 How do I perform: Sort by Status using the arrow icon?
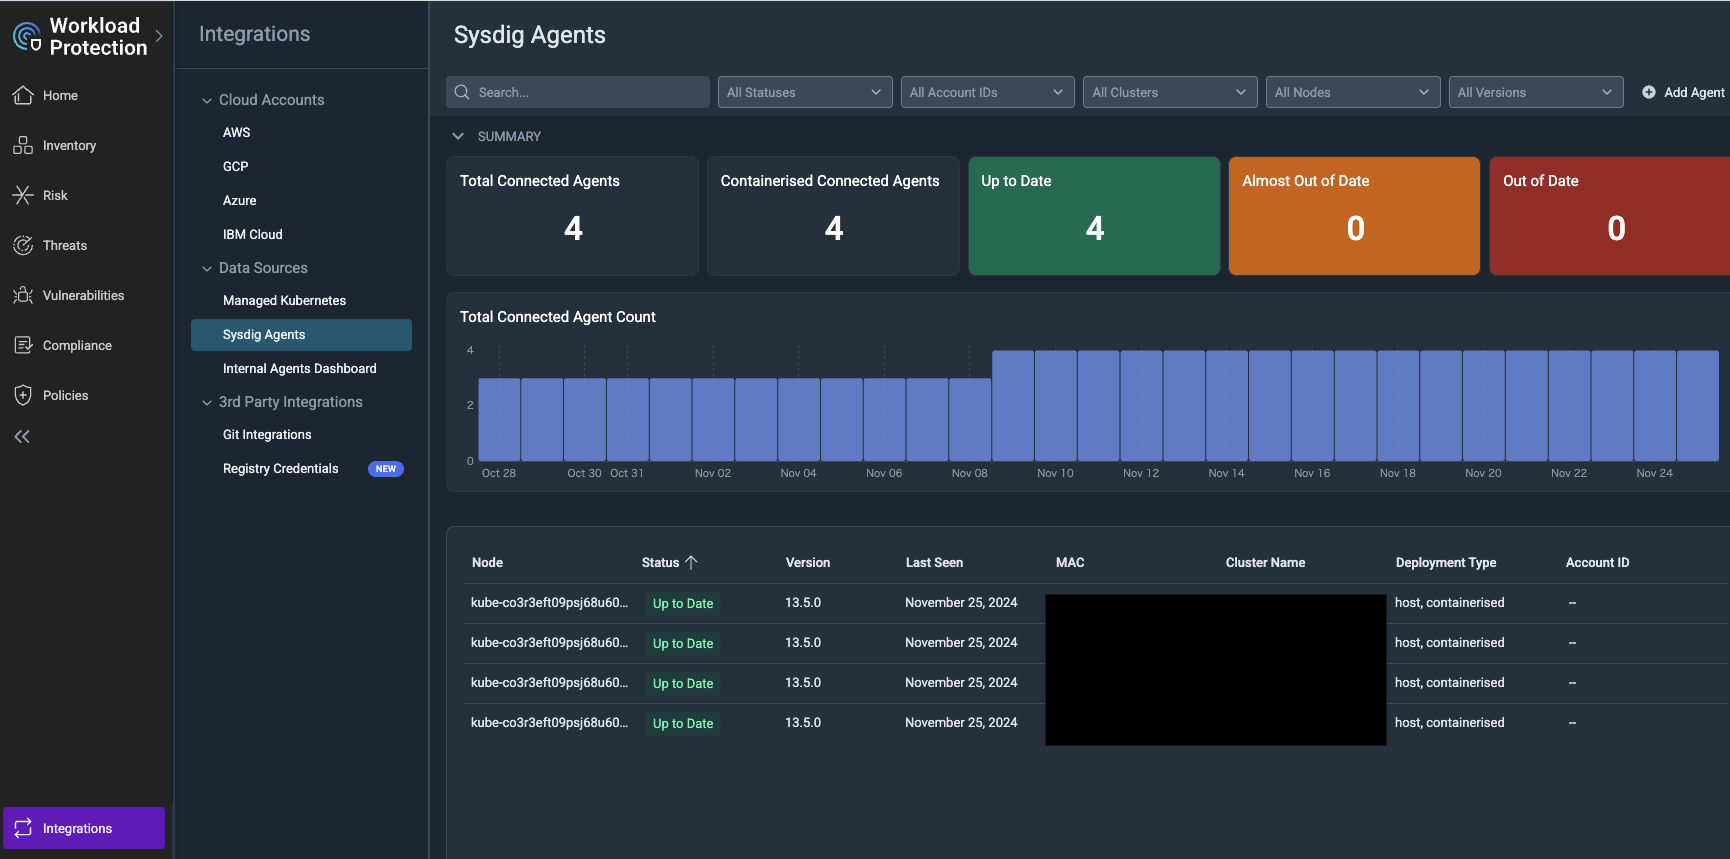691,562
